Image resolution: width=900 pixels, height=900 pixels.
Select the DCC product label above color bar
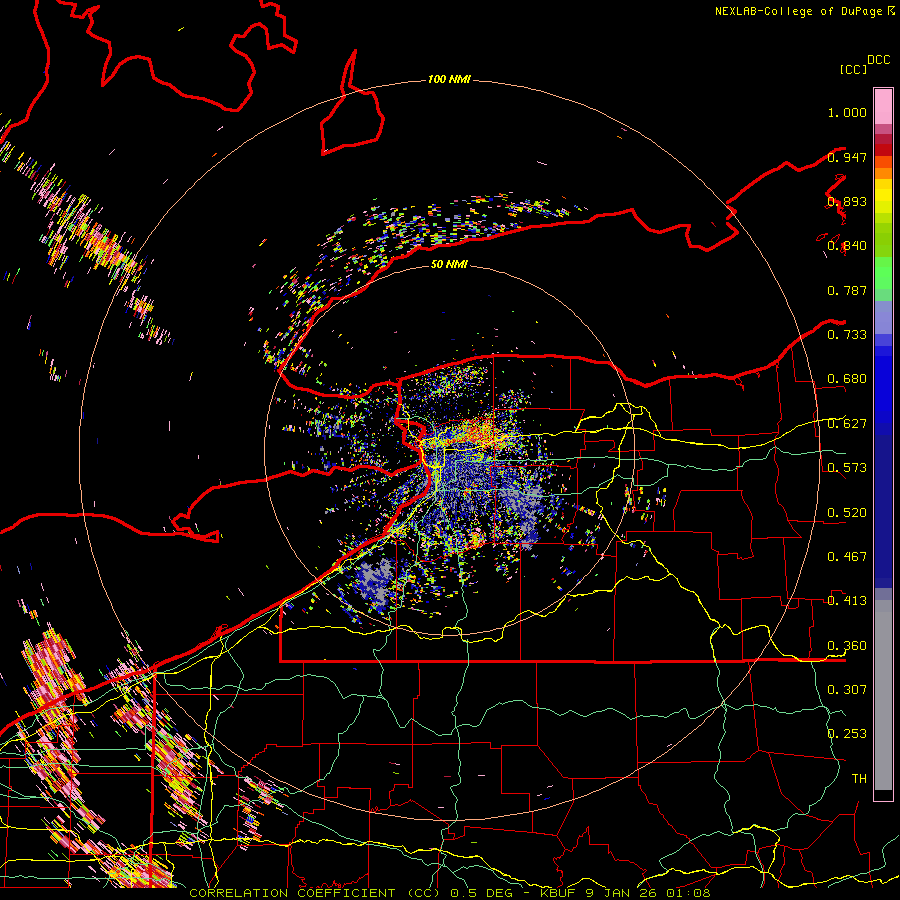click(878, 60)
